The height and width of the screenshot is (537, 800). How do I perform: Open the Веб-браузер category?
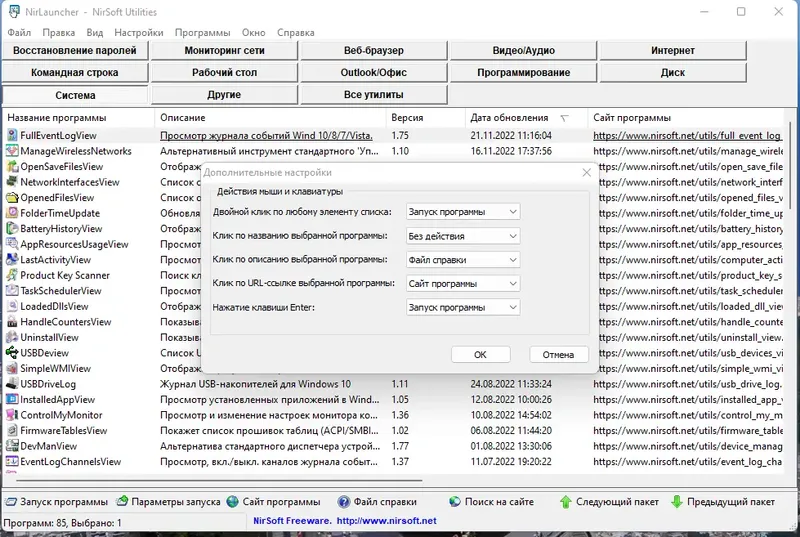[374, 50]
